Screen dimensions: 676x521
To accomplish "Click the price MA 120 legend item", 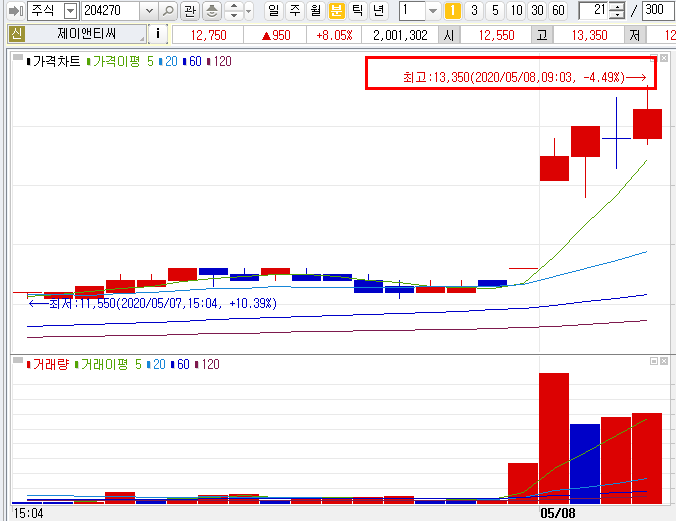I will coord(219,62).
